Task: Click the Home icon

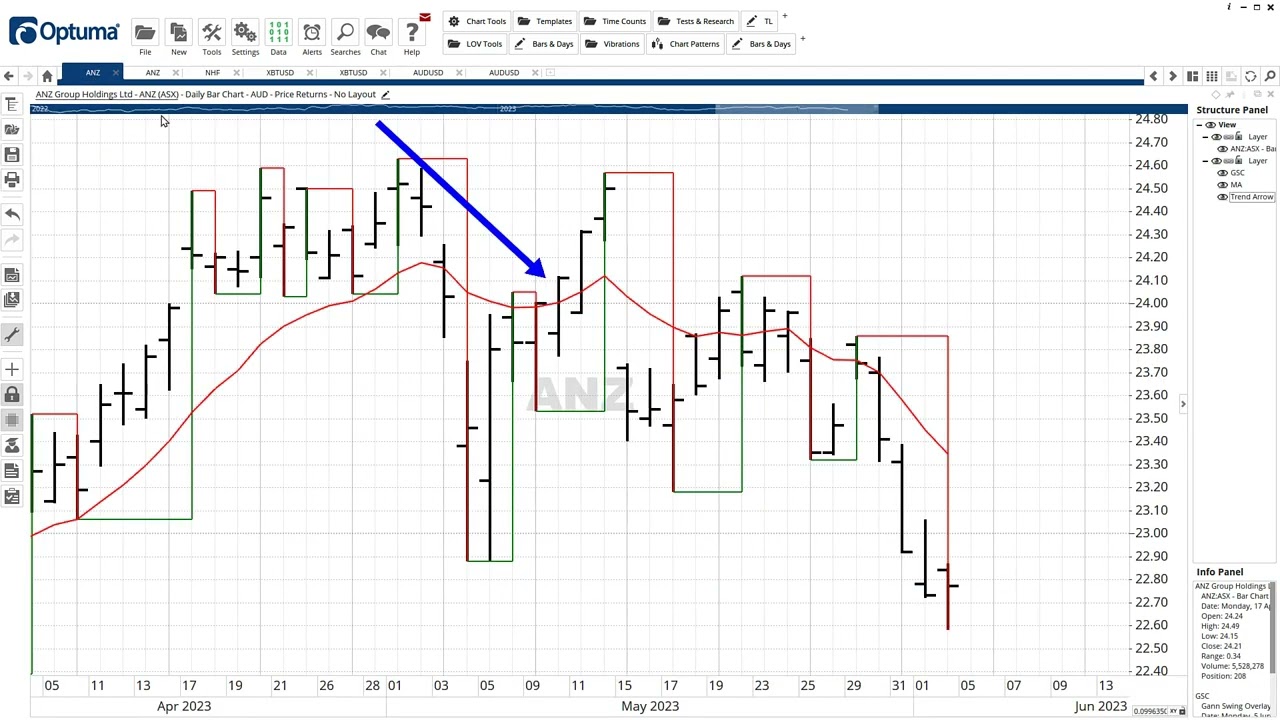Action: (x=47, y=76)
